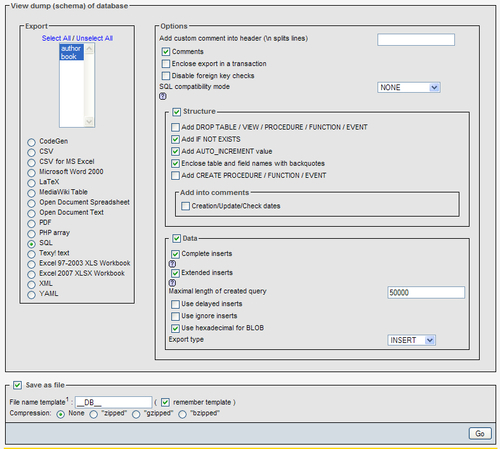Choose Microsoft Word 2000 format
This screenshot has width=500, height=449.
pyautogui.click(x=31, y=173)
